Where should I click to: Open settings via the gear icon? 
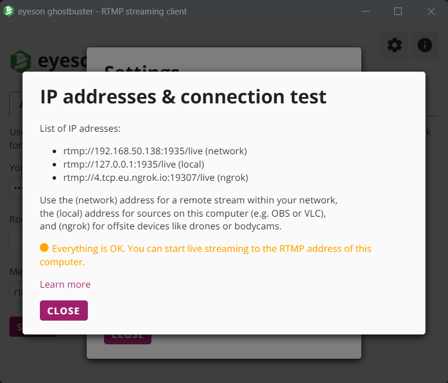coord(395,45)
